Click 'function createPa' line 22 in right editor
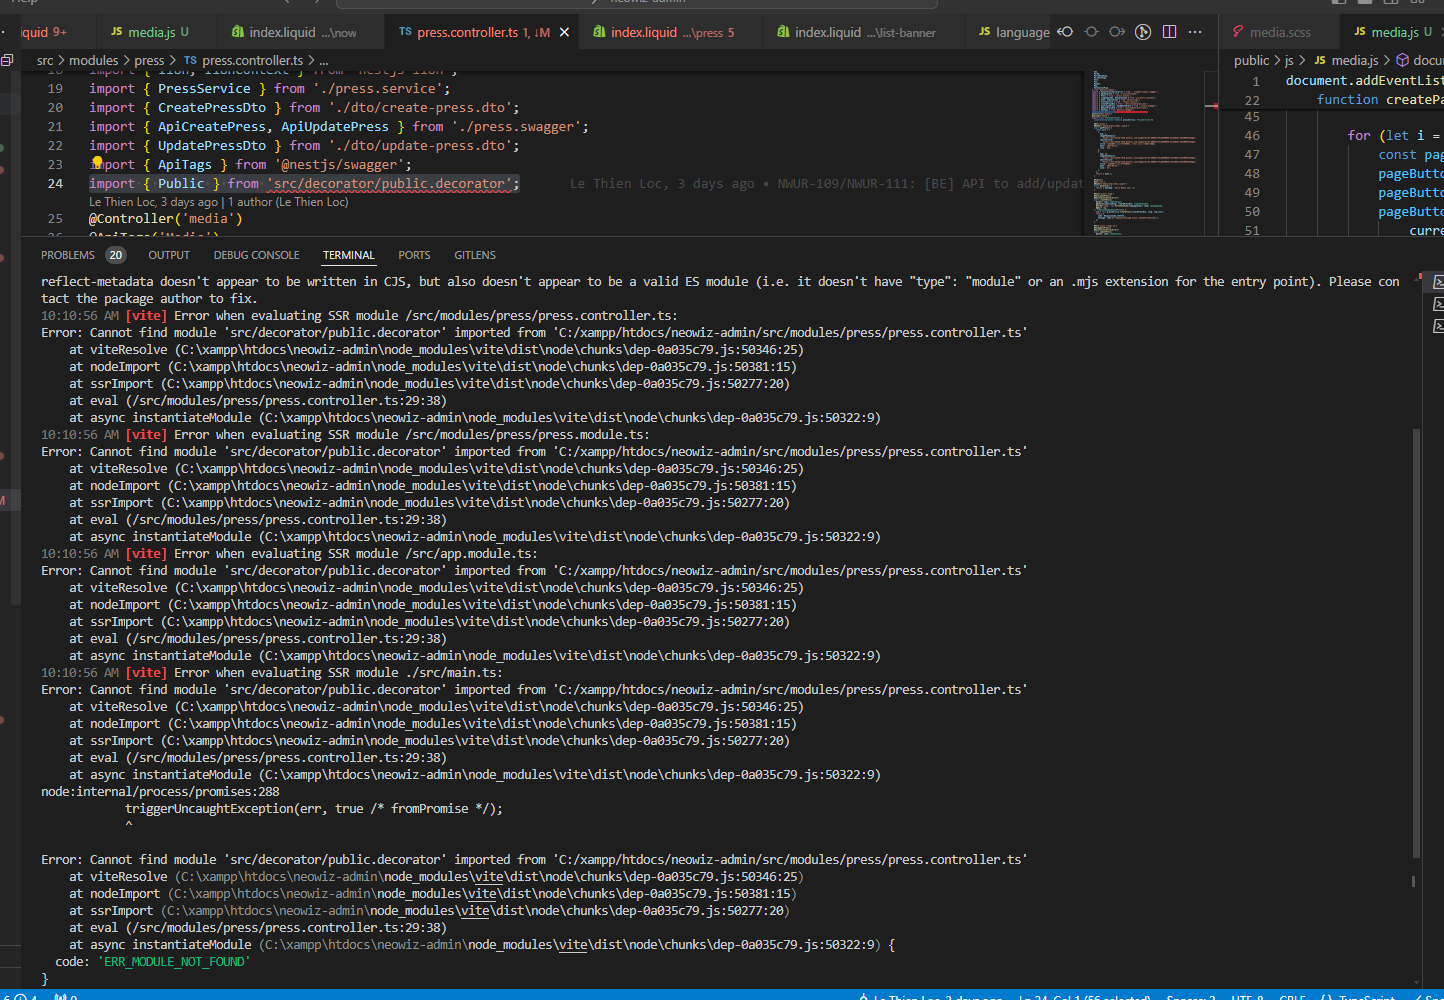Image resolution: width=1444 pixels, height=1000 pixels. (1380, 100)
